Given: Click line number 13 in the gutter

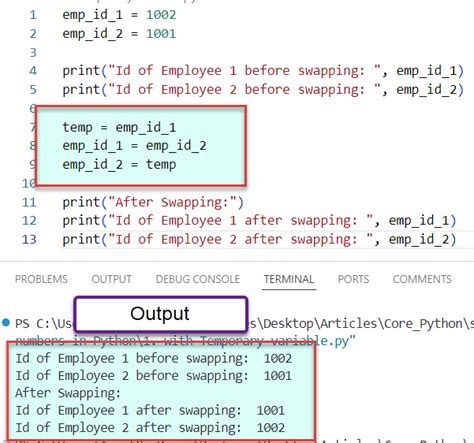Looking at the screenshot, I should [29, 239].
